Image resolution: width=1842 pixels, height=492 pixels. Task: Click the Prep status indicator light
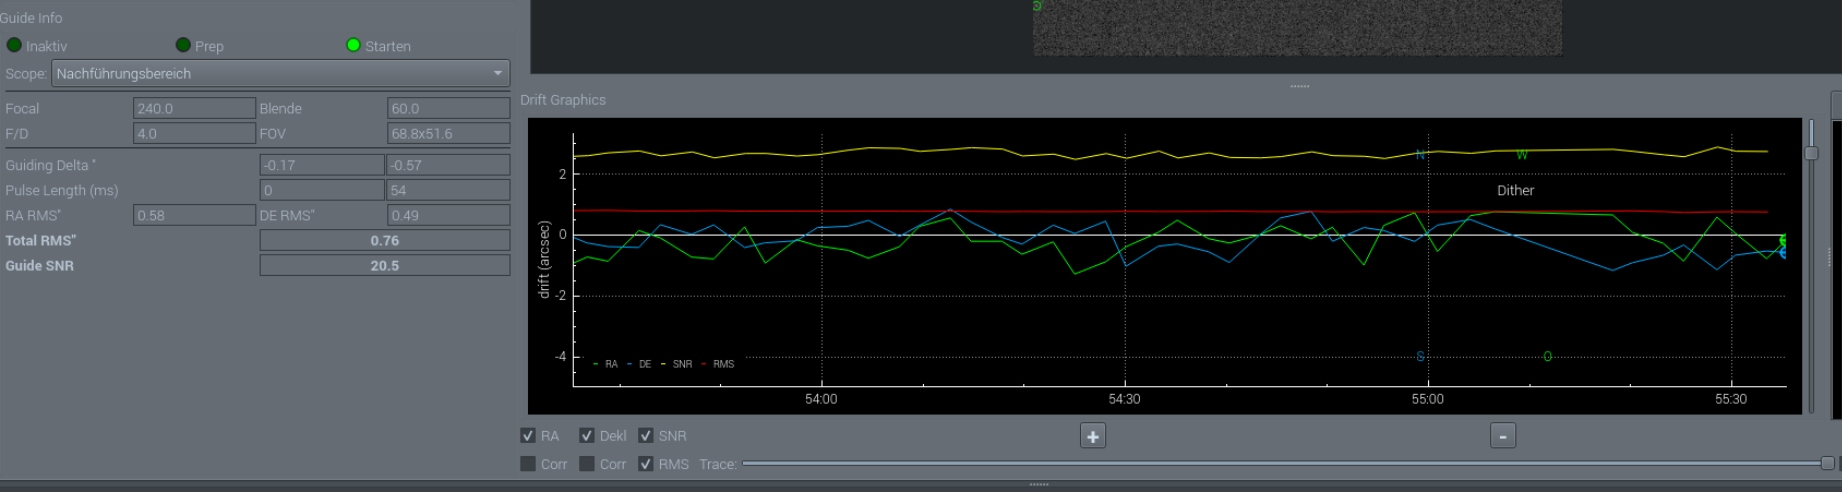coord(183,45)
